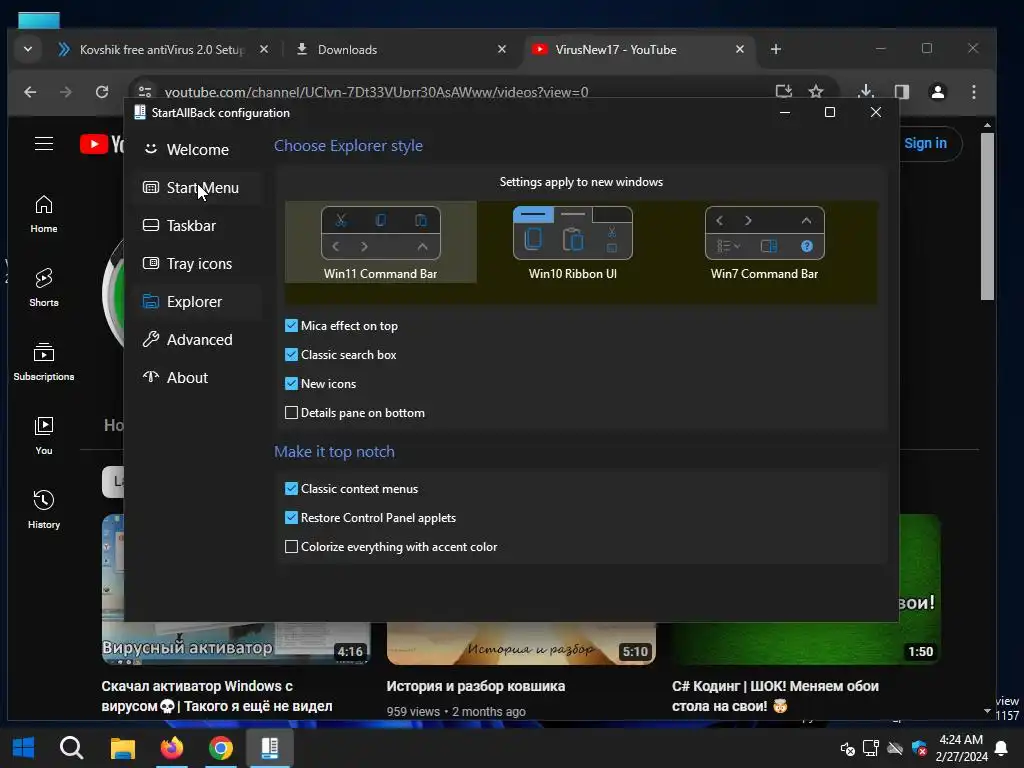Open the notifications bell in system tray

point(1001,748)
